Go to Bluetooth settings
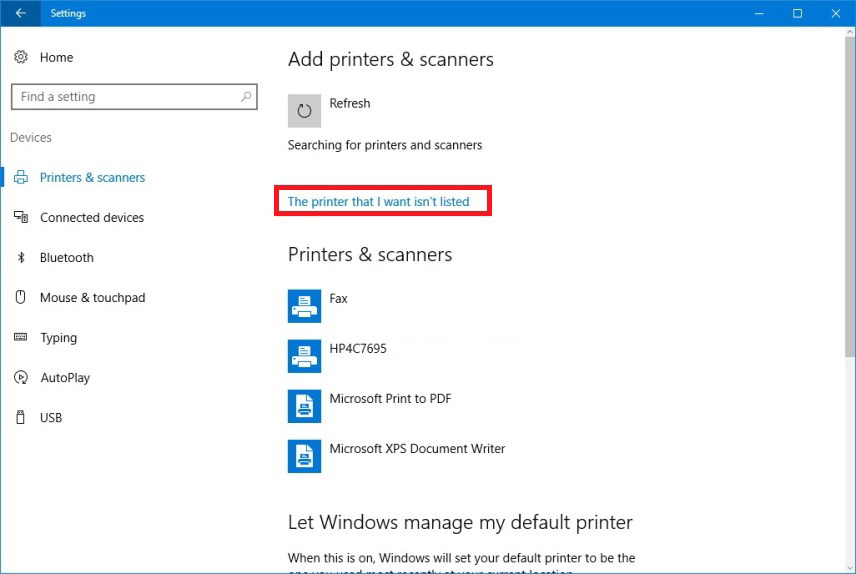 [67, 258]
